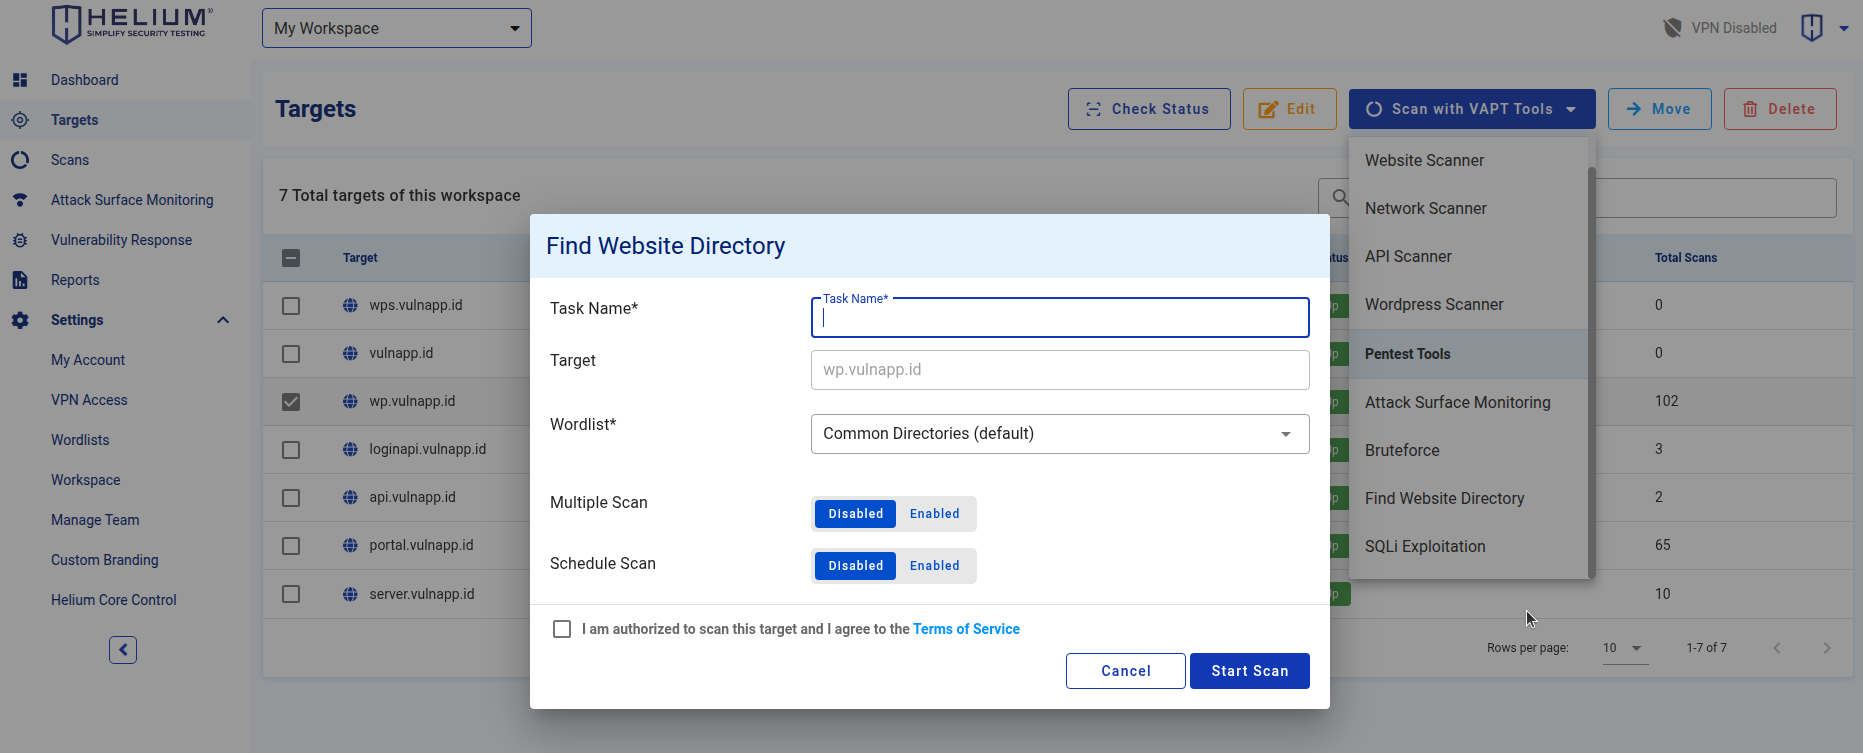Viewport: 1863px width, 753px height.
Task: Click the Targets crosshair icon in the sidebar
Action: click(x=20, y=120)
